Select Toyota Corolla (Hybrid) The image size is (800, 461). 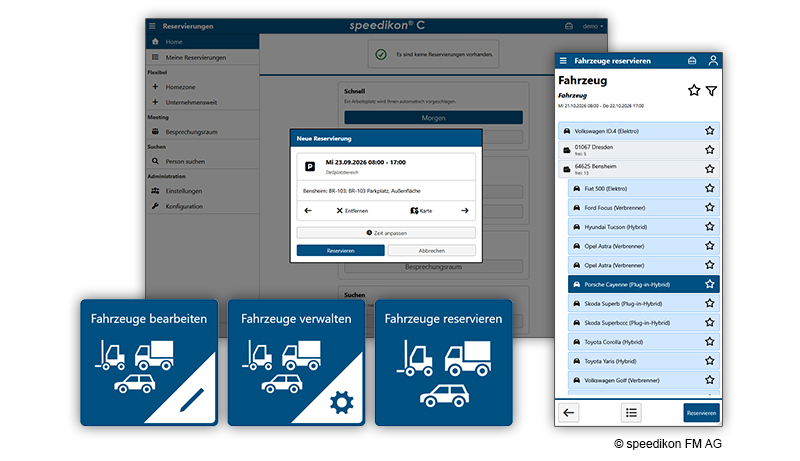click(644, 342)
